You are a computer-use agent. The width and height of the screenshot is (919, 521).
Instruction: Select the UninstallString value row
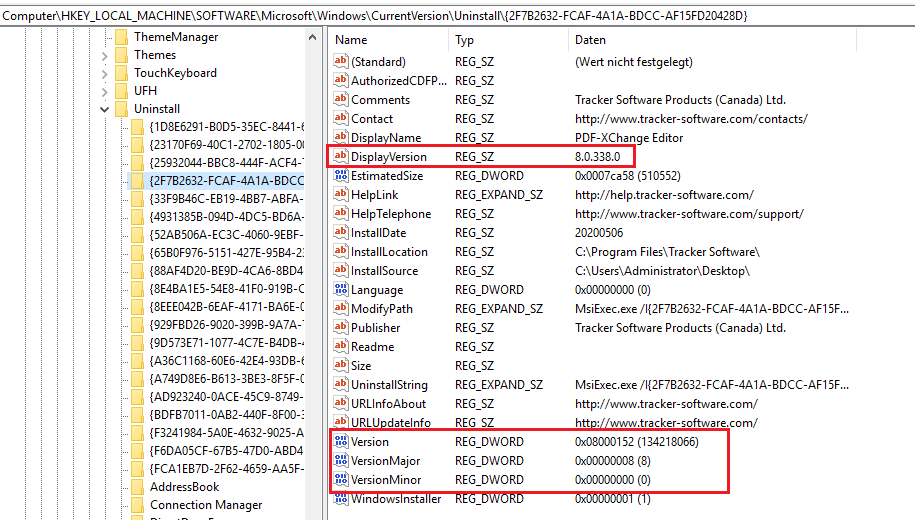[x=389, y=385]
